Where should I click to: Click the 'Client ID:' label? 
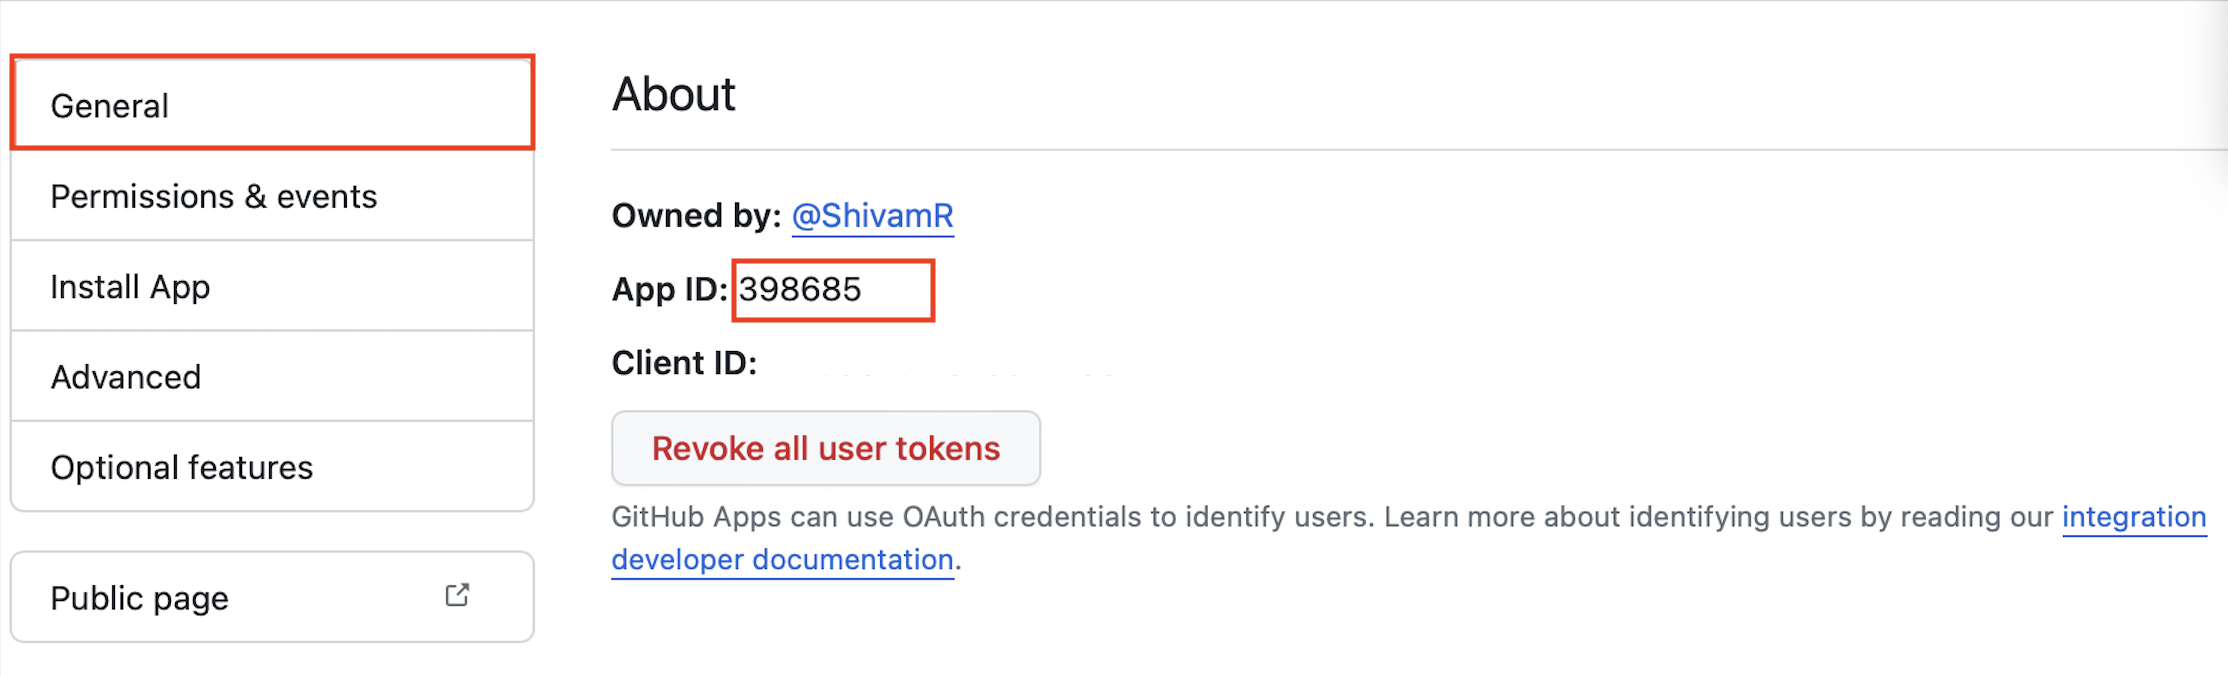pos(684,363)
